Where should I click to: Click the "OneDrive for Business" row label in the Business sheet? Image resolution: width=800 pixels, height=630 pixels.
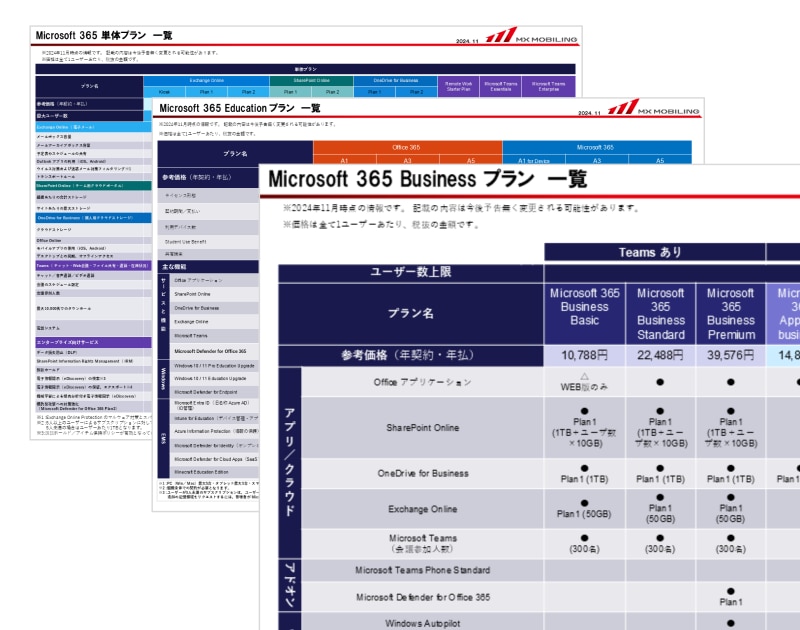point(422,473)
